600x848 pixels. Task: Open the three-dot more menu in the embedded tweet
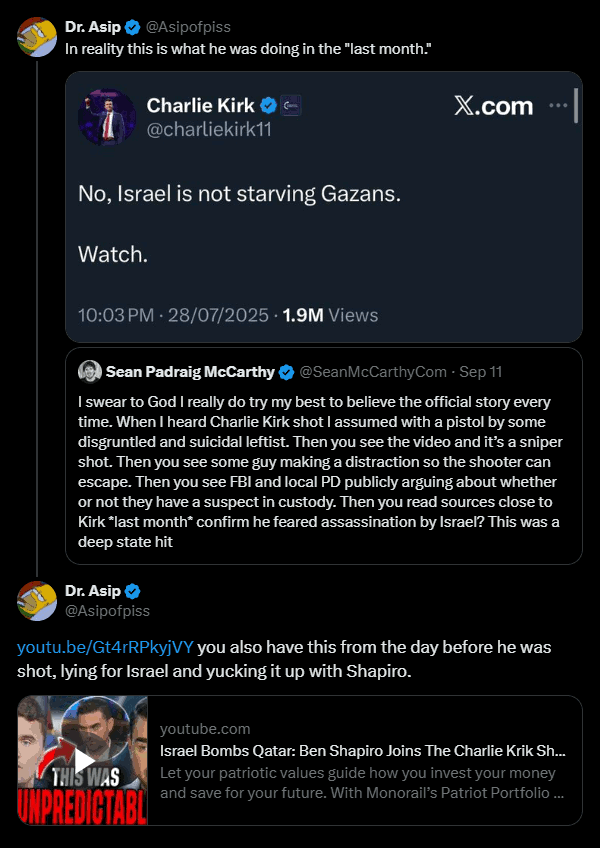click(558, 105)
